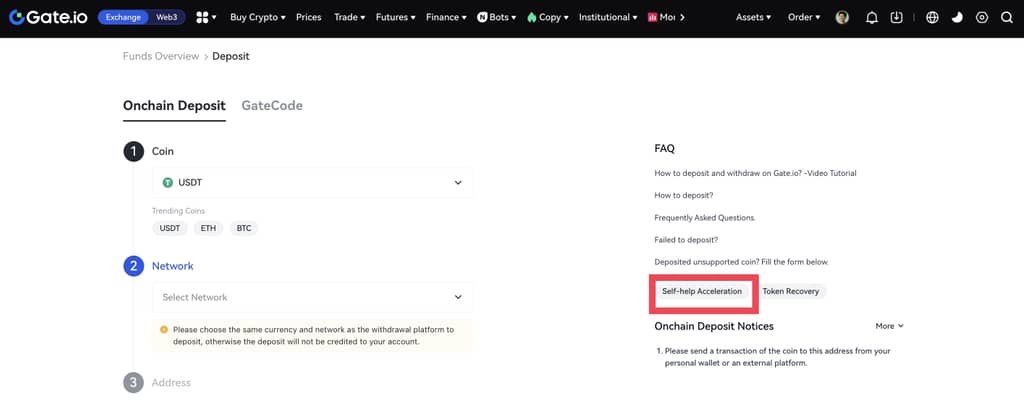Expand the USDT coin dropdown
This screenshot has width=1024, height=404.
point(312,183)
